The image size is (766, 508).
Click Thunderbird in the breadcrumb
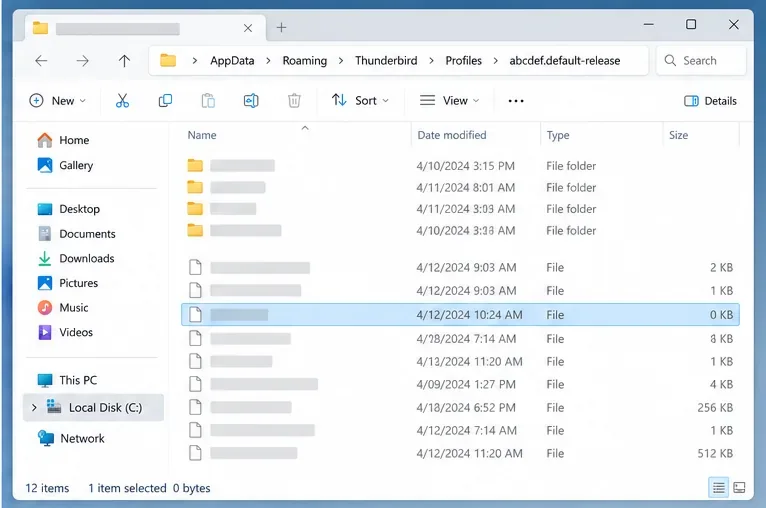(386, 61)
